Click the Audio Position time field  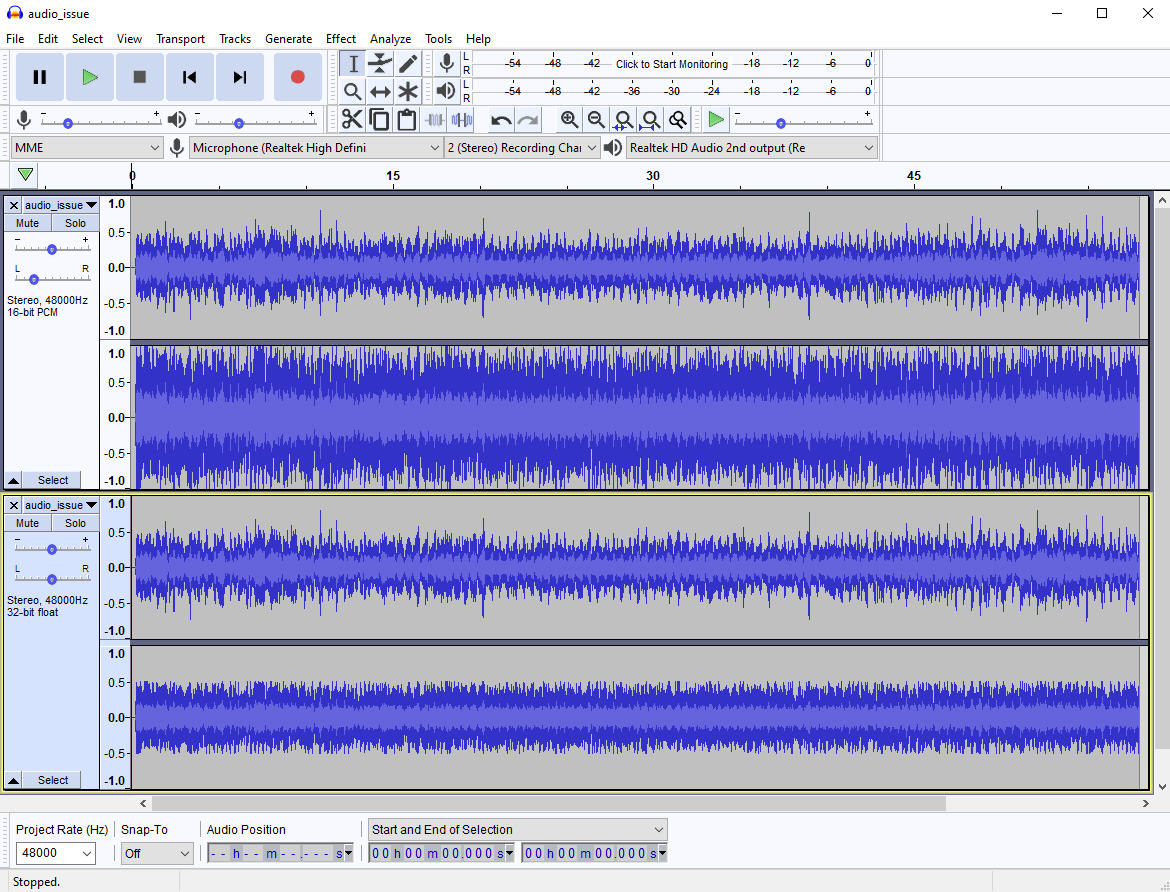click(281, 853)
